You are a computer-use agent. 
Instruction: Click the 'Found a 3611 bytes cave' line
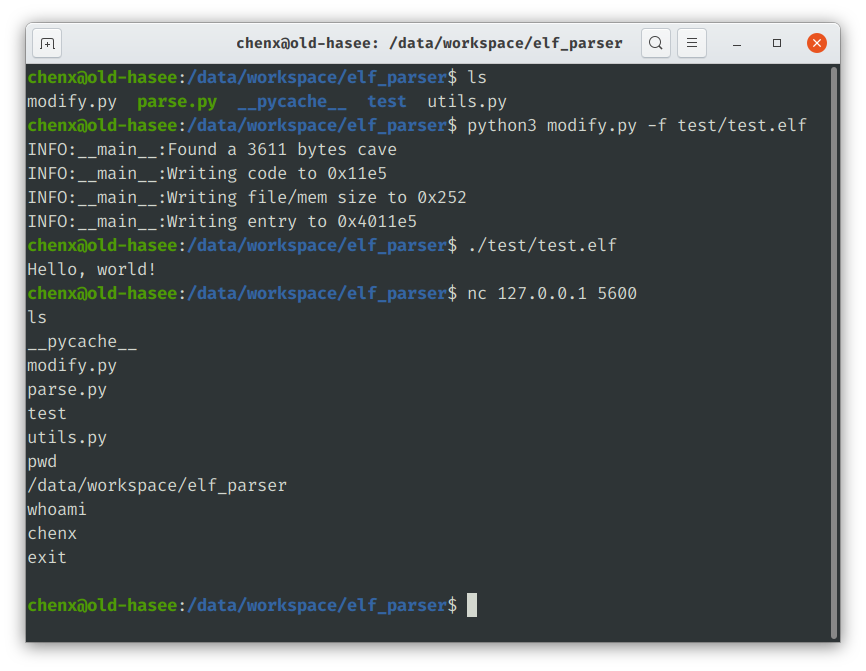212,150
